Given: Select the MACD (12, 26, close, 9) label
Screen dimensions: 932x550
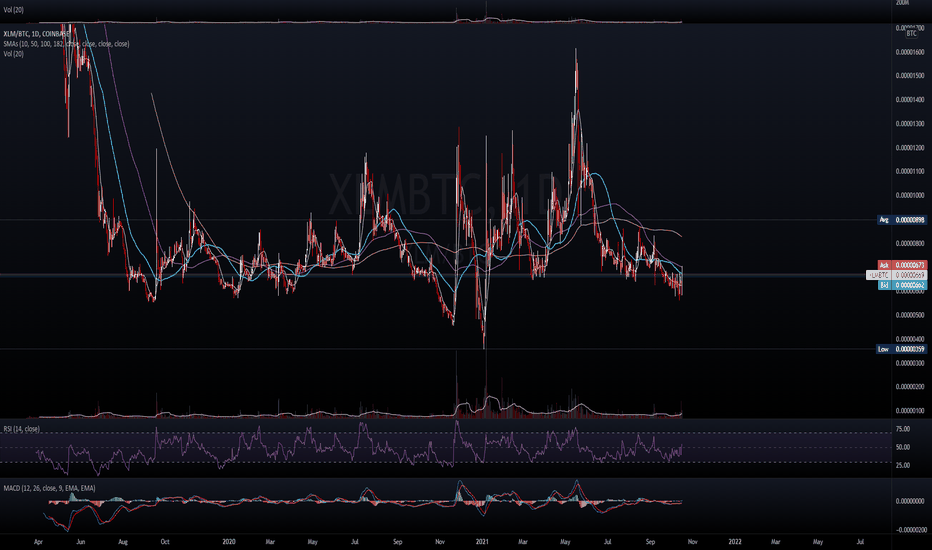Looking at the screenshot, I should (x=49, y=488).
